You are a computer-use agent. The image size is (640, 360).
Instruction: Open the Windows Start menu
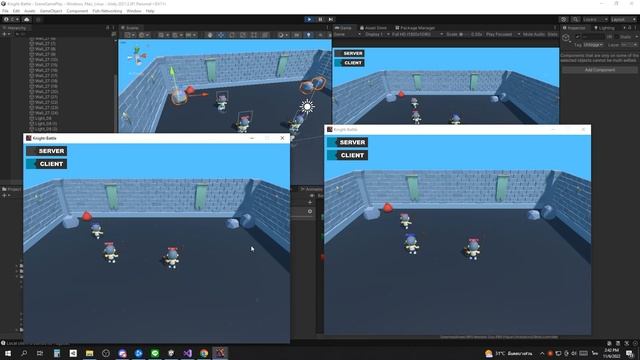(x=8, y=353)
